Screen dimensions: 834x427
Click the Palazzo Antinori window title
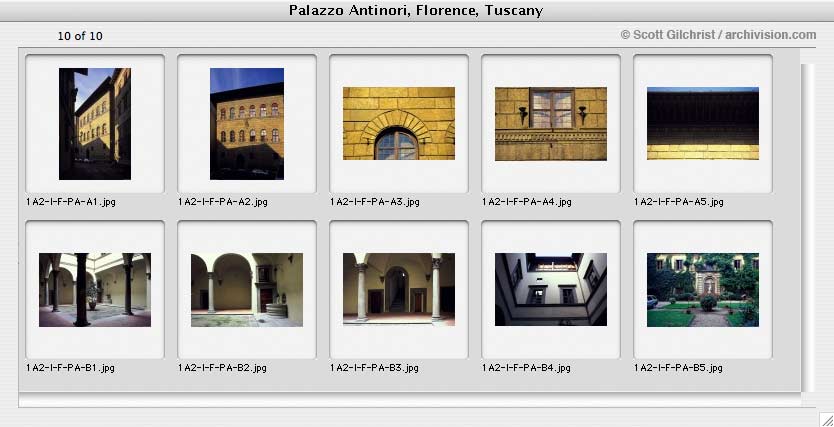pos(416,10)
